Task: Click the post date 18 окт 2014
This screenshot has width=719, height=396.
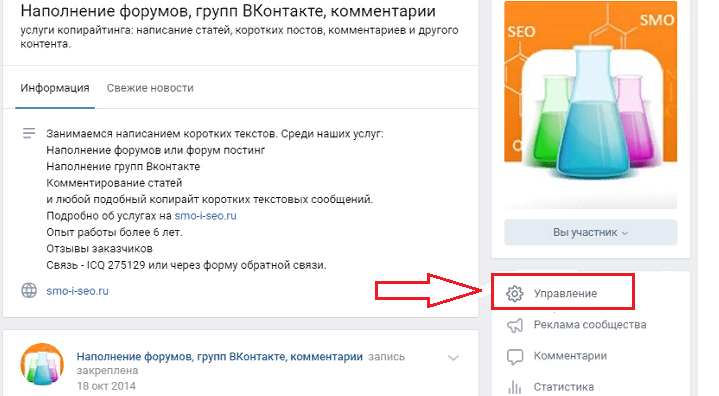Action: (x=106, y=386)
